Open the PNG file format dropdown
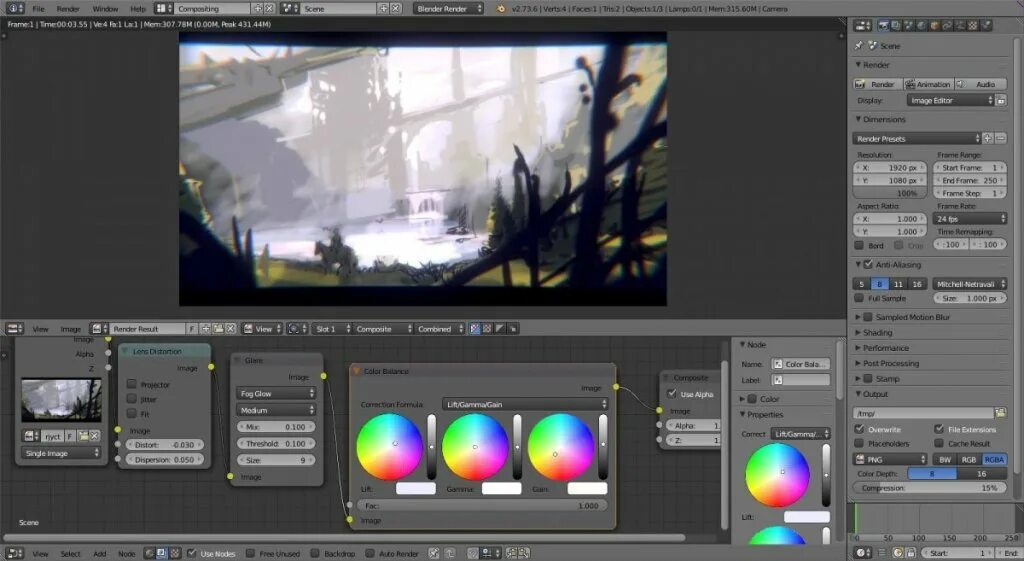 (890, 459)
